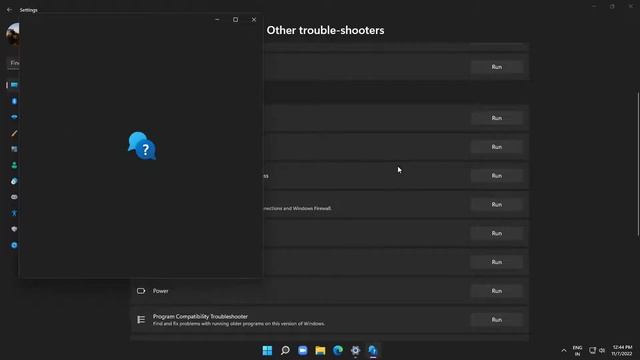Screen dimensions: 640x360
Task: Click the Power battery icon in list
Action: [x=141, y=291]
